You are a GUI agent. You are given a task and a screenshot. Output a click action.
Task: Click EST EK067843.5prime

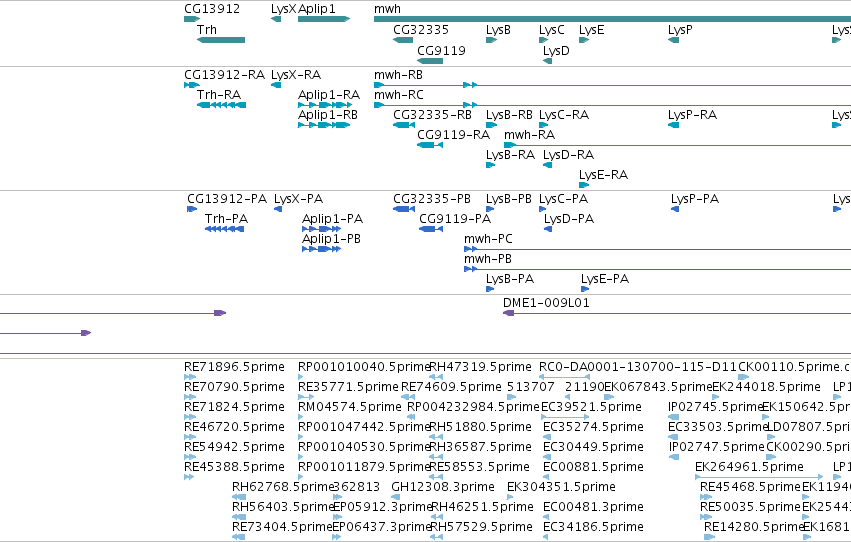(657, 387)
